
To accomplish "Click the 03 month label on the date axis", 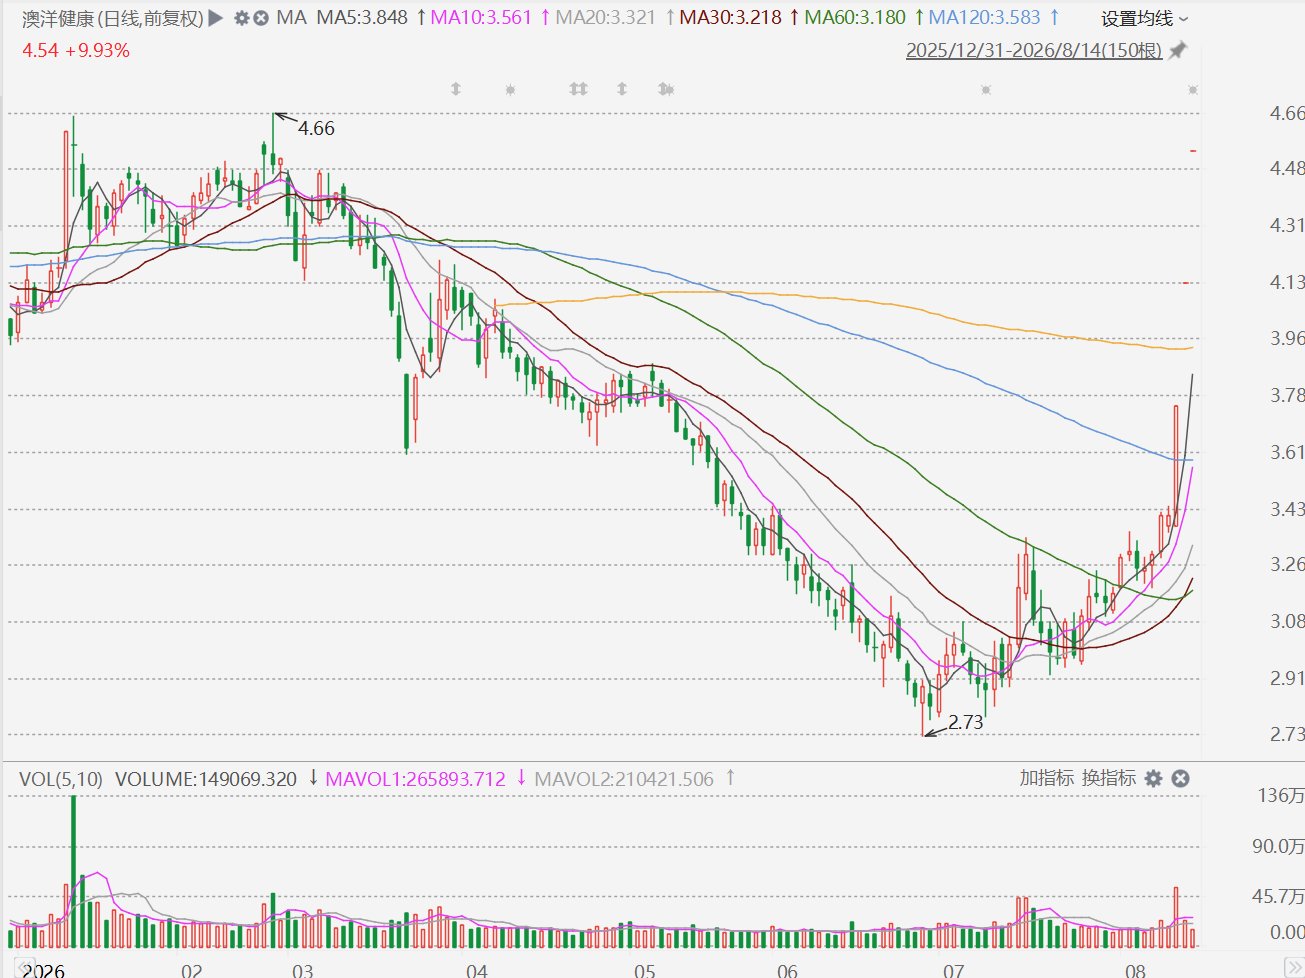I will click(302, 970).
